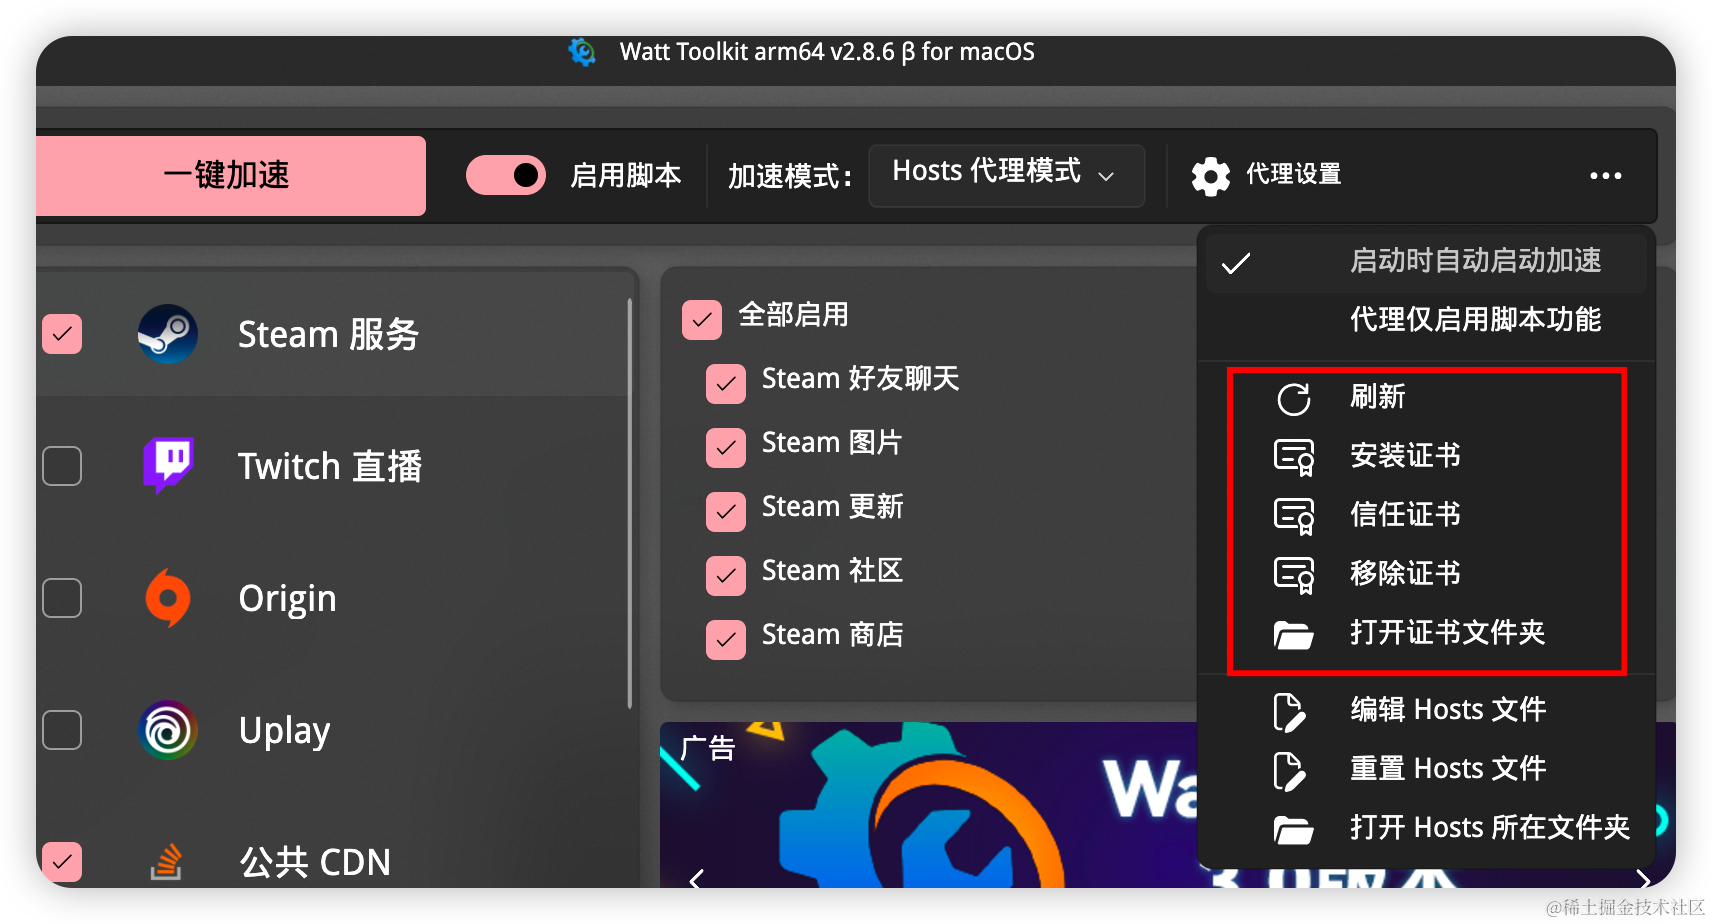Screen dimensions: 1712x924
Task: Enable the Origin checkbox
Action: click(62, 598)
